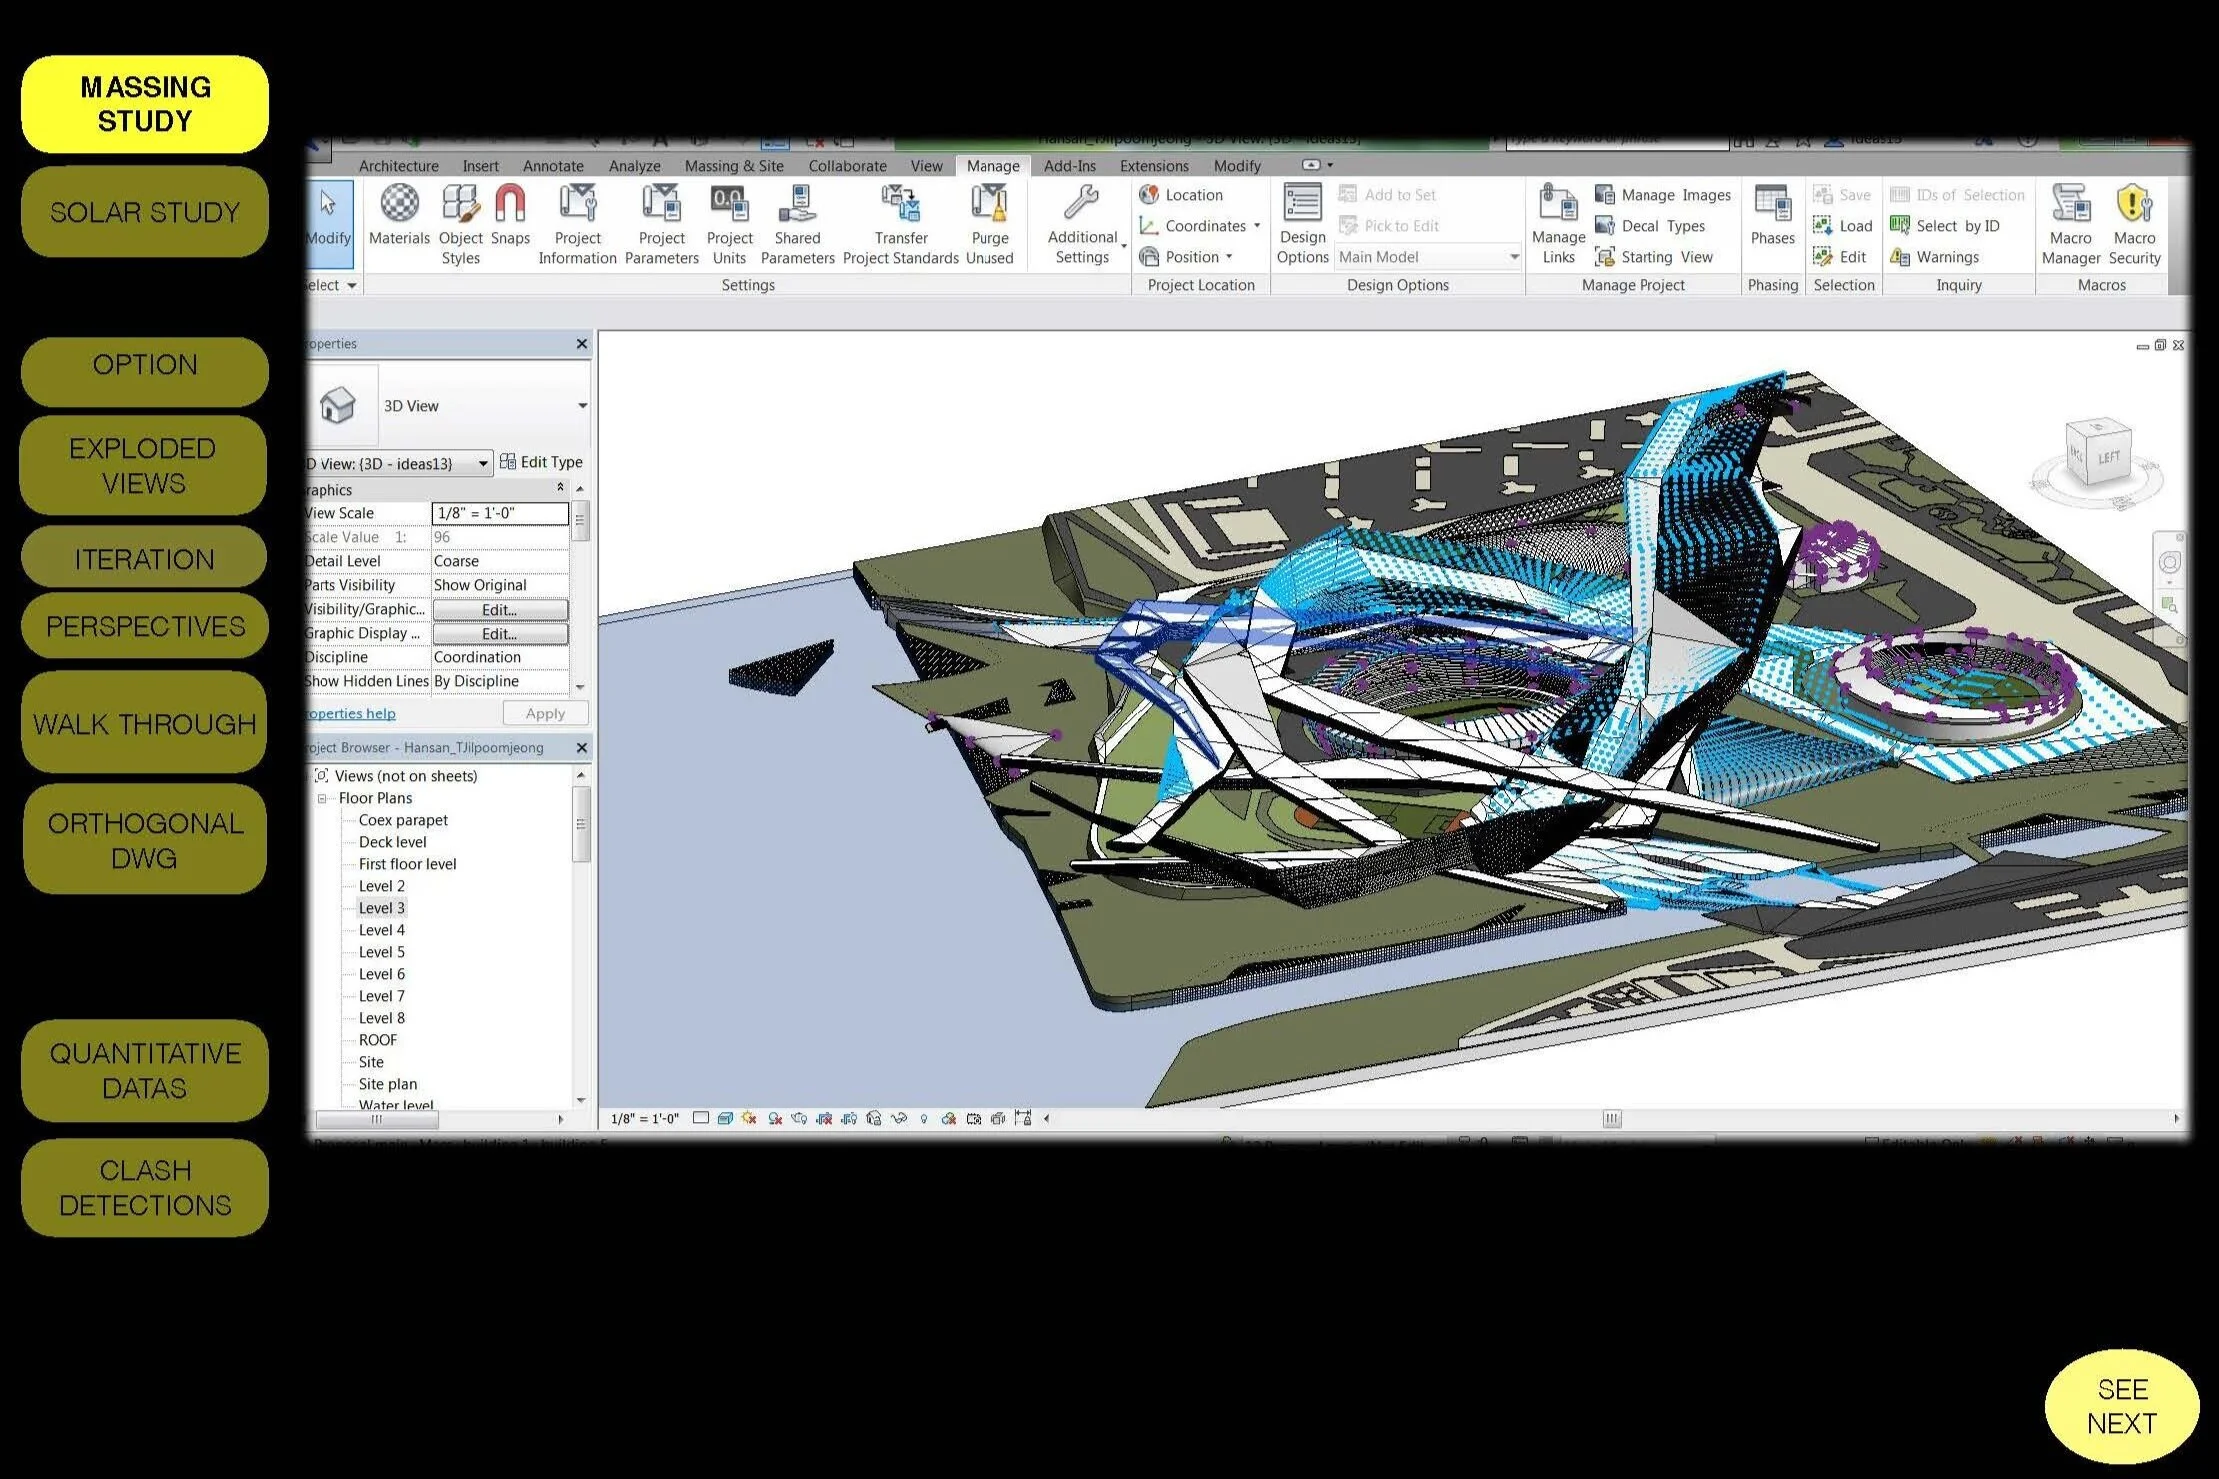Open Main Model design option dropdown

pyautogui.click(x=1513, y=257)
